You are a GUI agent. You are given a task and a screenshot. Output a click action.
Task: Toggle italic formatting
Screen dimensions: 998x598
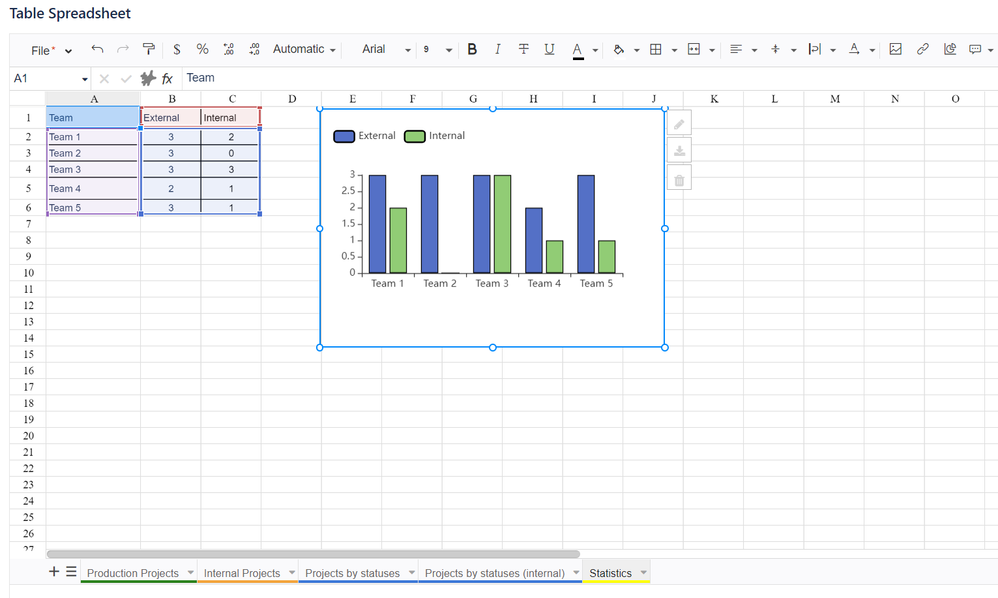[x=498, y=49]
